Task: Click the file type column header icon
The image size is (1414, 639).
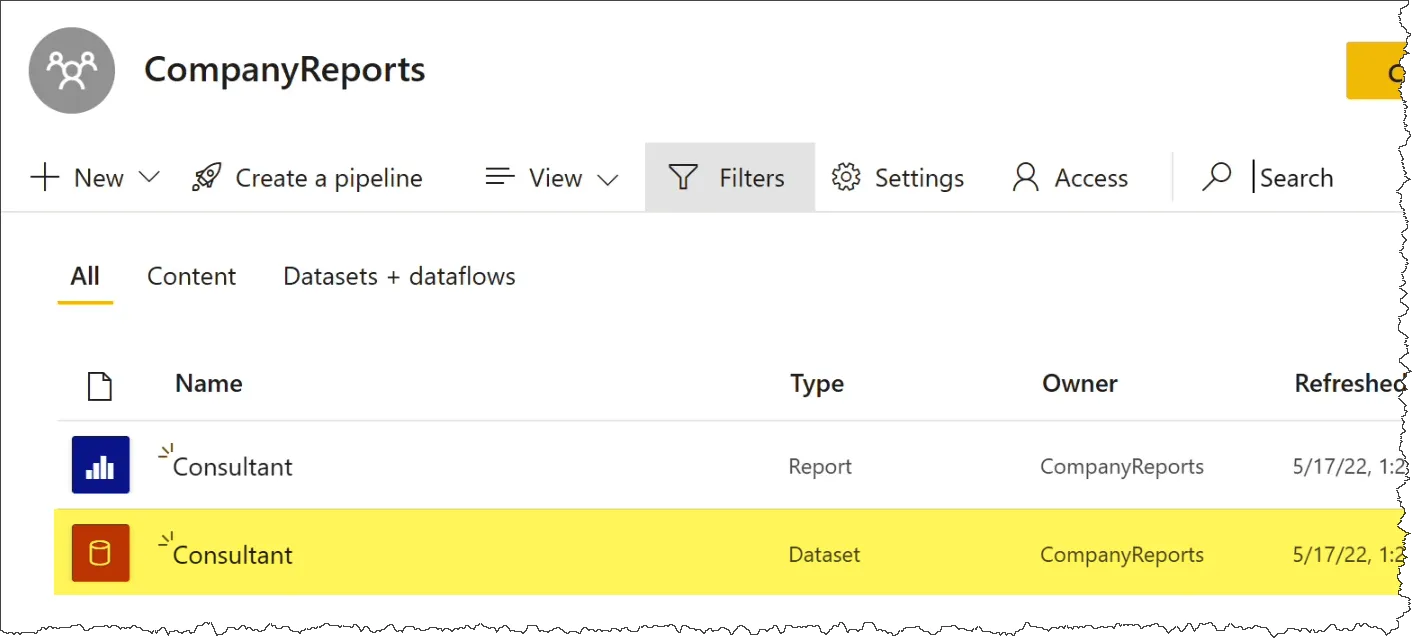Action: (x=100, y=385)
